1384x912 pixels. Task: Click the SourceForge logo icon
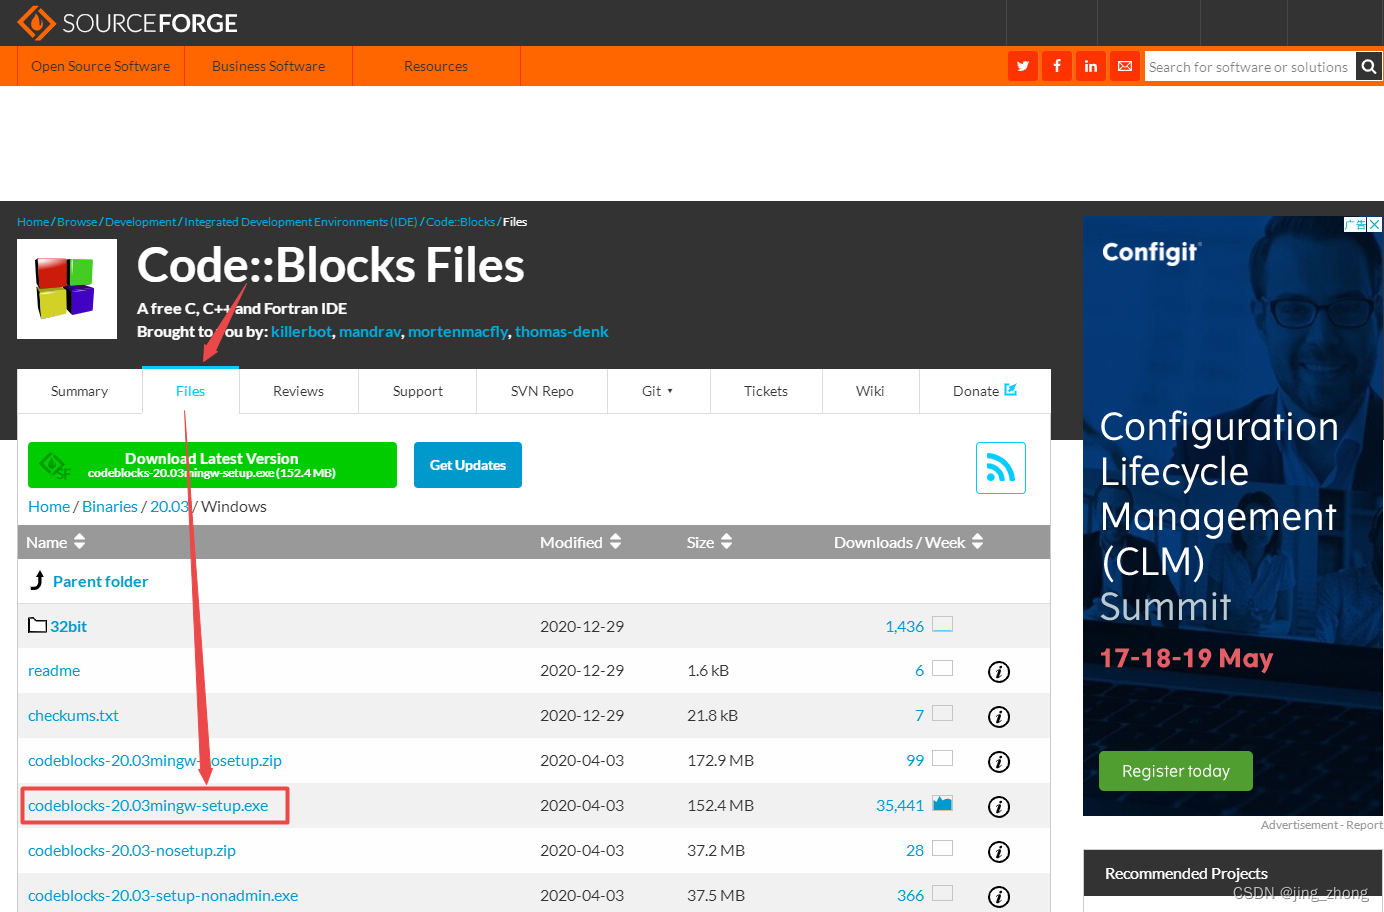pyautogui.click(x=37, y=23)
